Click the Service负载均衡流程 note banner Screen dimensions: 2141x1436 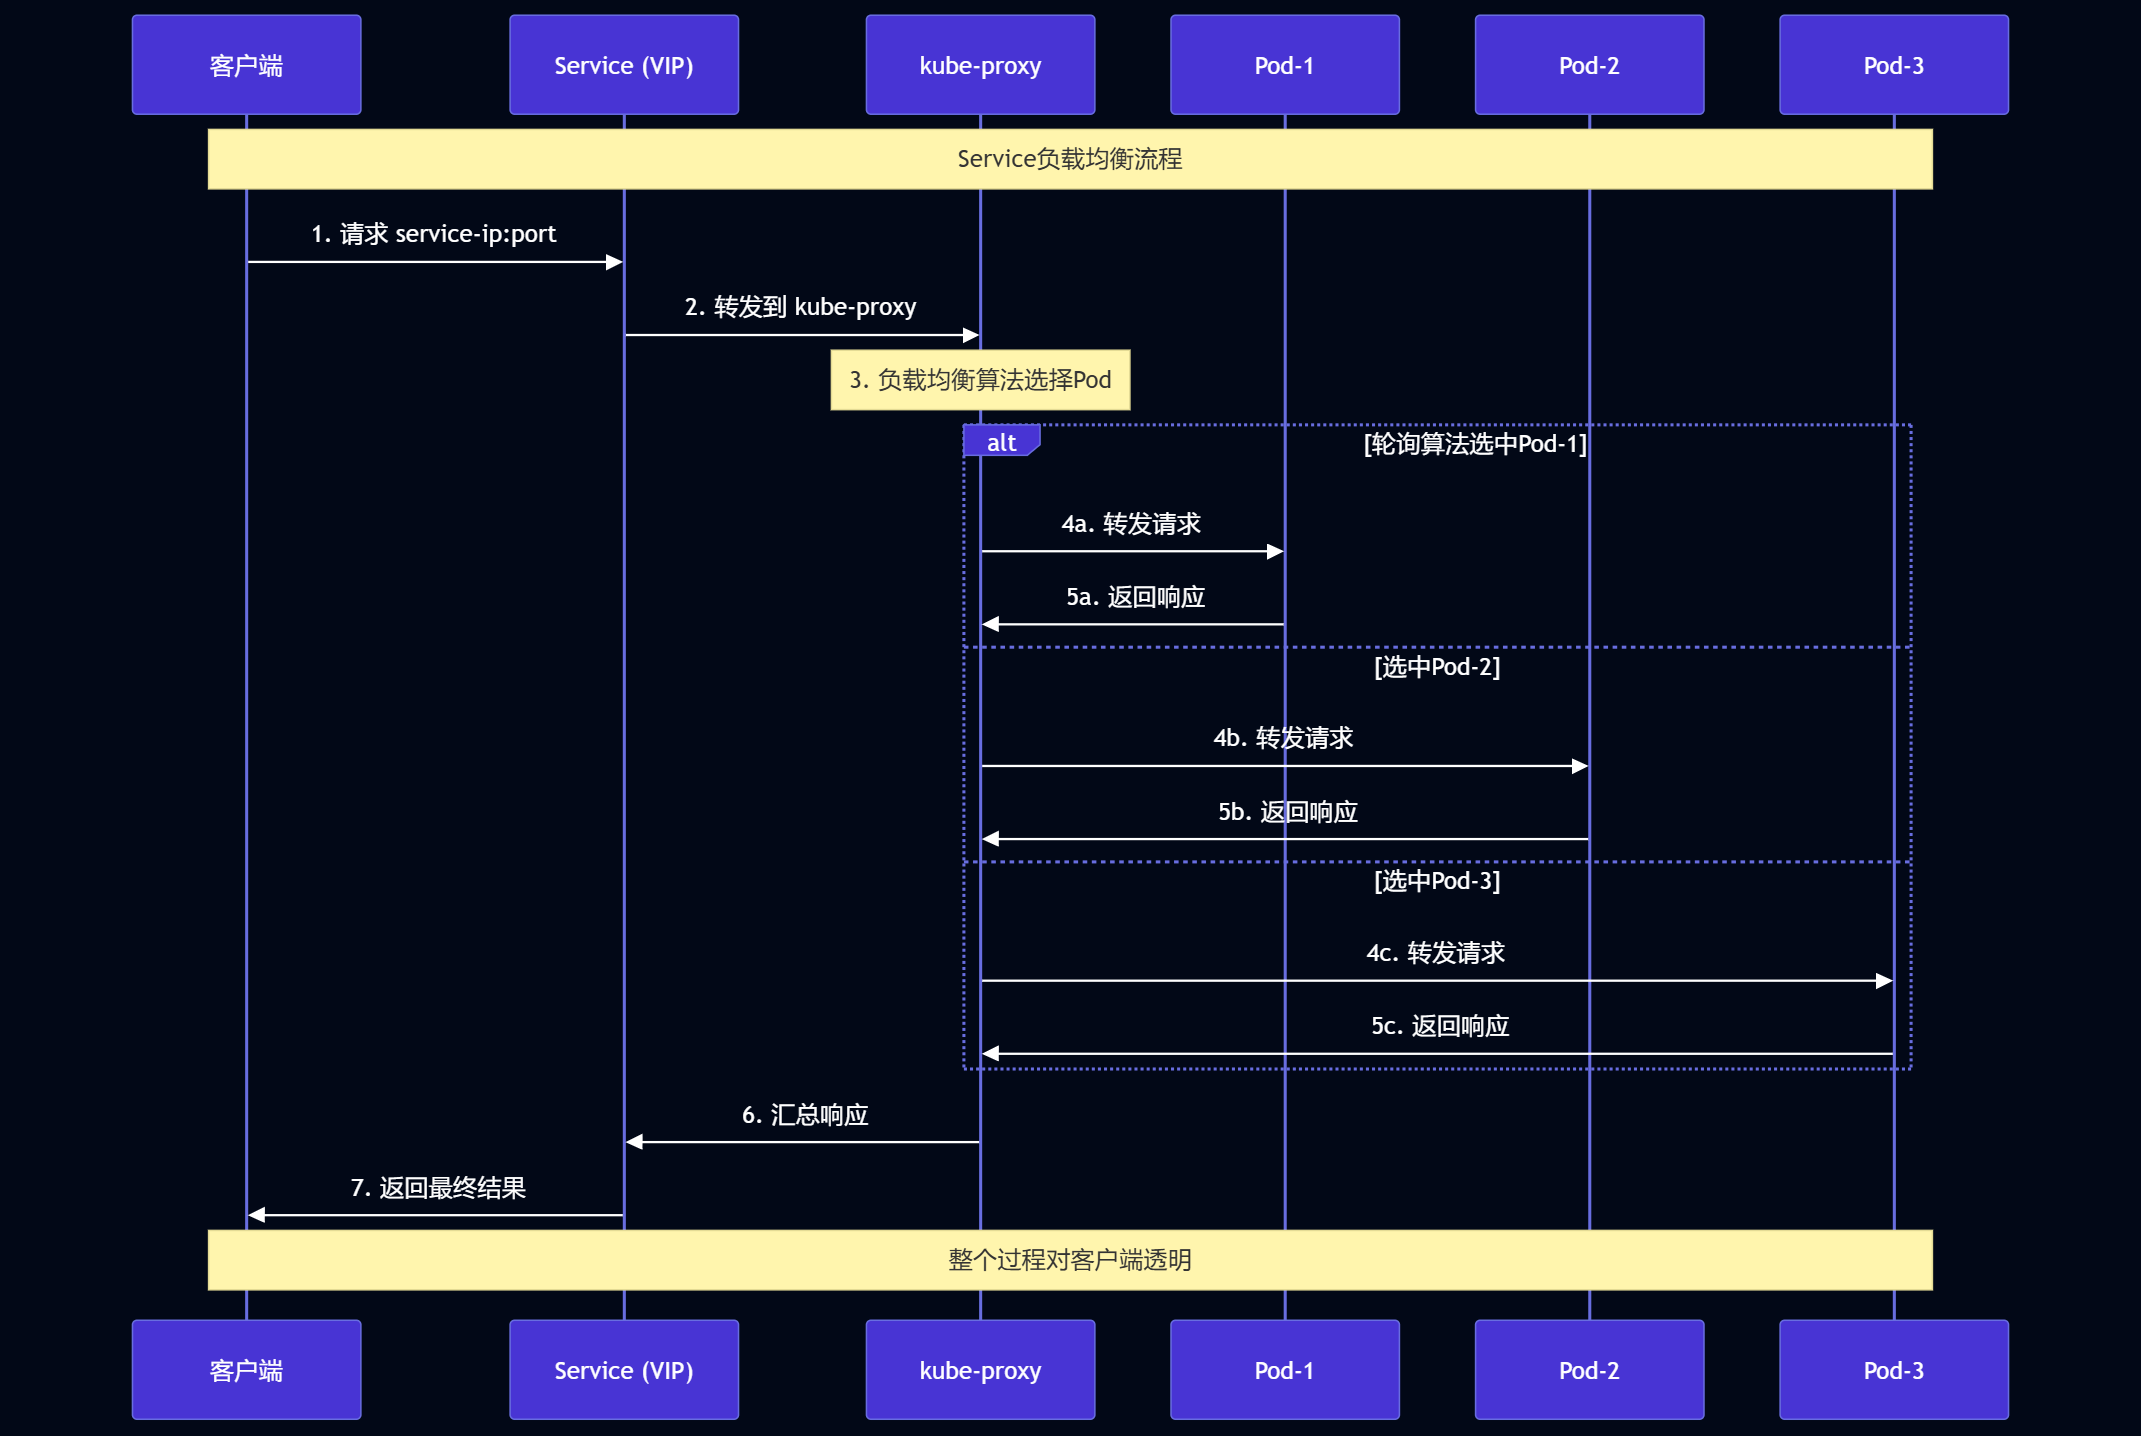(1069, 159)
